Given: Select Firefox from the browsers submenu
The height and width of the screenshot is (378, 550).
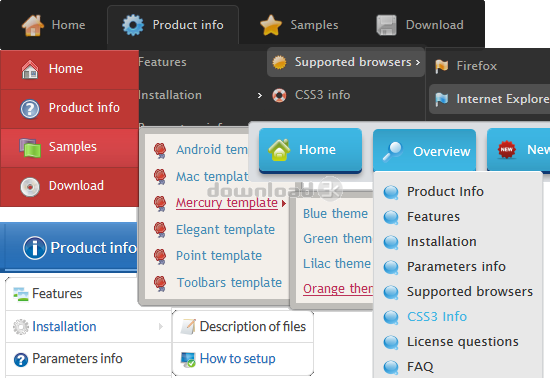Looking at the screenshot, I should [476, 66].
